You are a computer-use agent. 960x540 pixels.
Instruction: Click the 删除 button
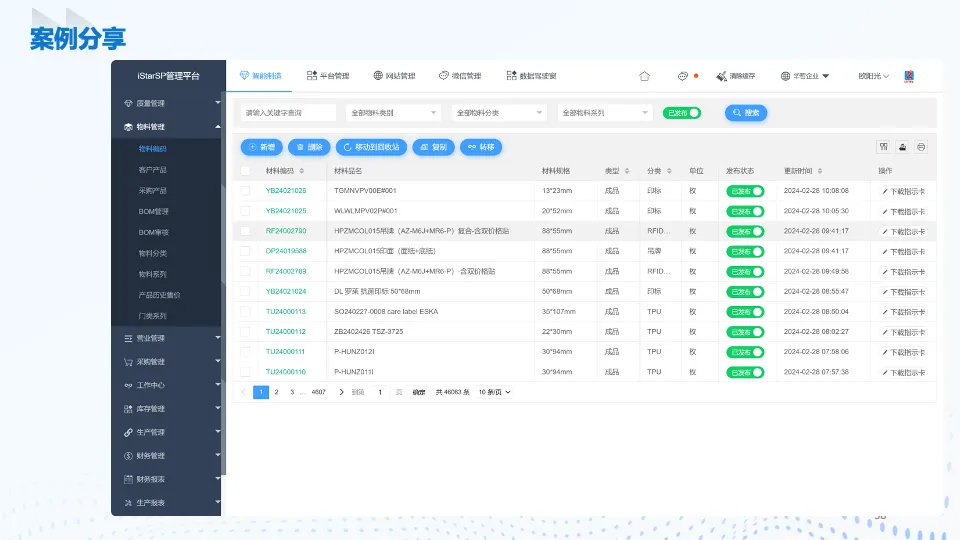[x=309, y=147]
